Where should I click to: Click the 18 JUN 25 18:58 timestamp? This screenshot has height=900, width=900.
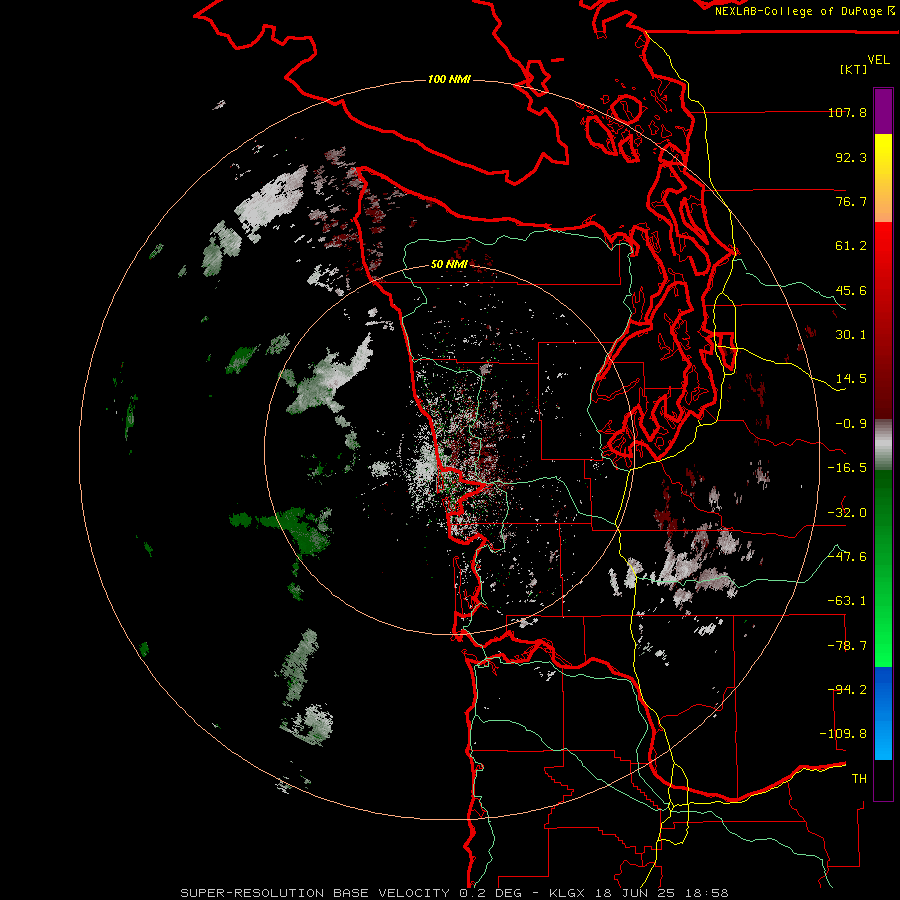[x=661, y=893]
